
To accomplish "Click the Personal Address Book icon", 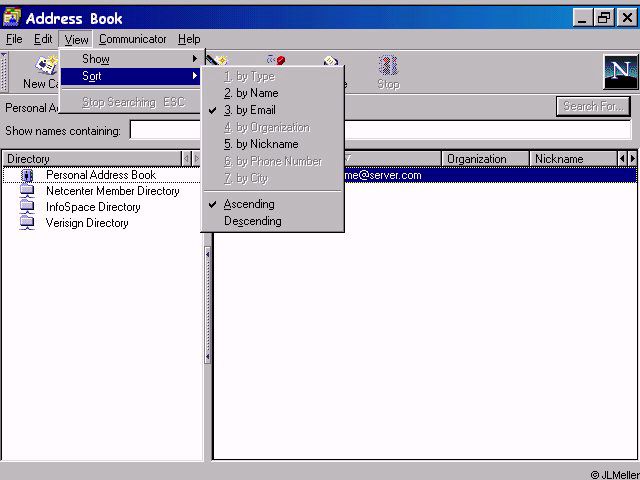I will pos(27,175).
